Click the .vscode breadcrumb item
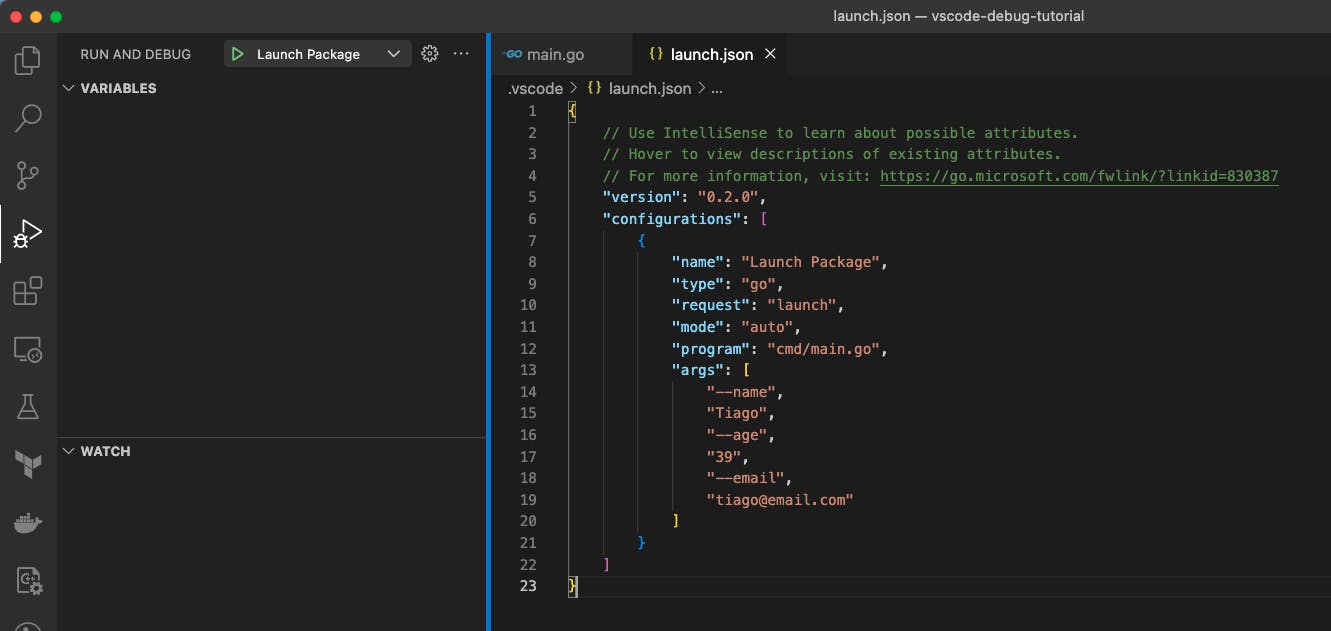This screenshot has width=1331, height=631. pos(534,88)
